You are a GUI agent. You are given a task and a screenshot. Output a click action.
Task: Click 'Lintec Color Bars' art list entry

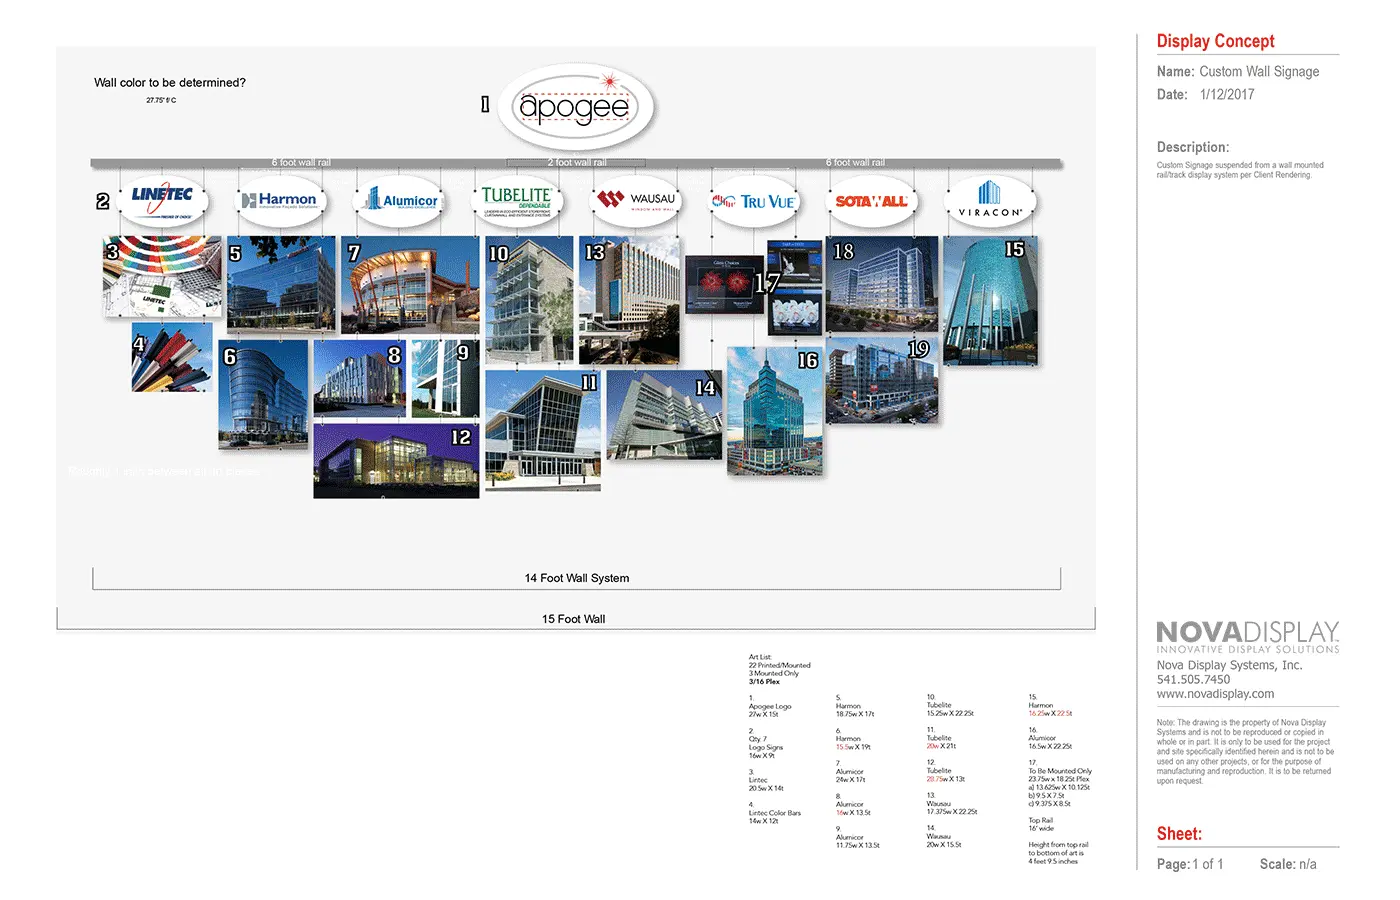(x=775, y=813)
